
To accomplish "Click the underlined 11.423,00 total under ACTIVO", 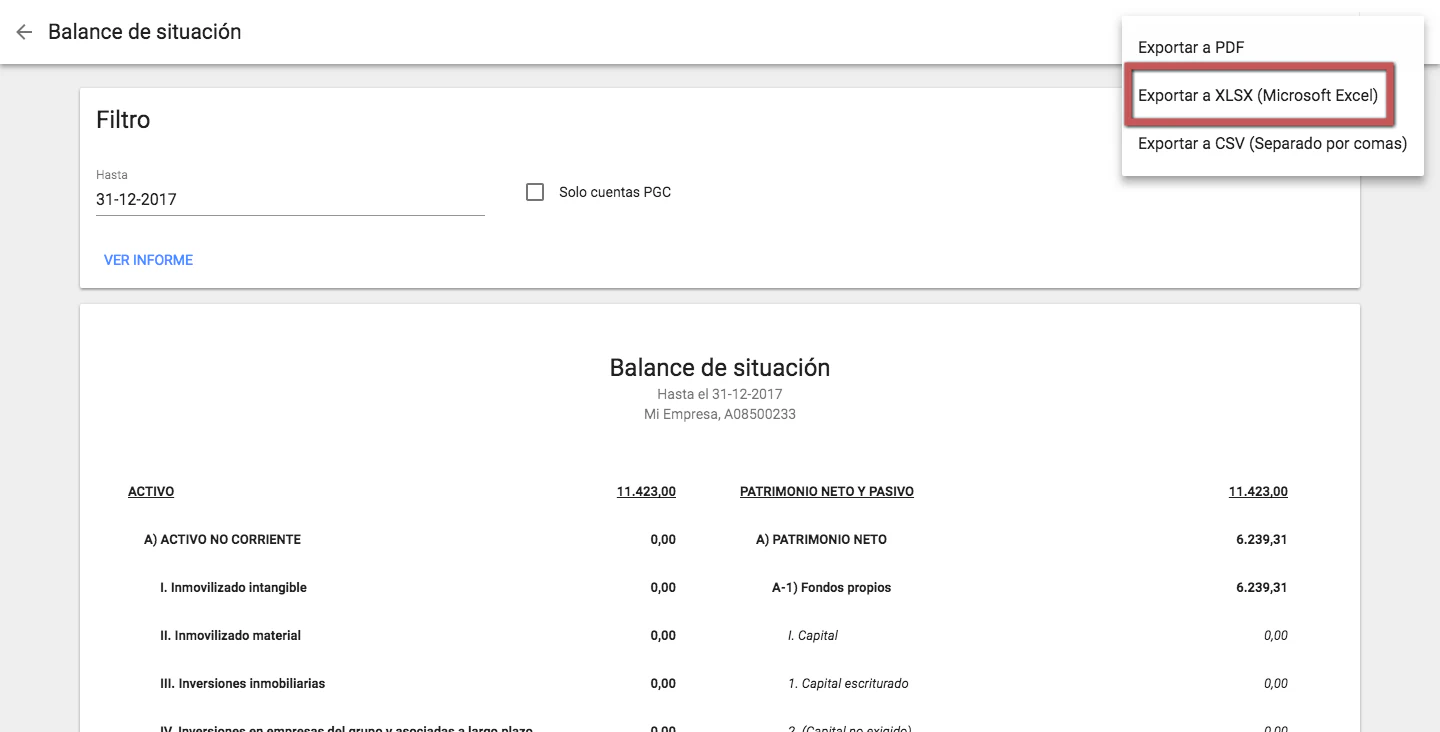I will click(x=647, y=491).
